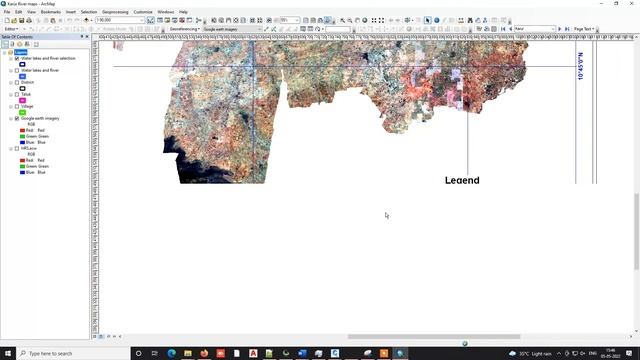
Task: Click the horizontal scrollbar of layout view
Action: (433, 337)
